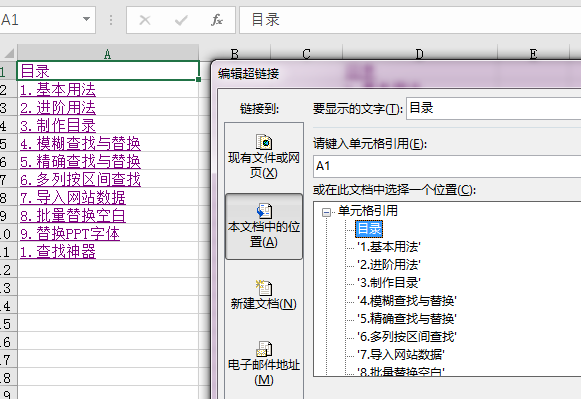Select column A header
Image resolution: width=581 pixels, height=399 pixels.
point(108,53)
